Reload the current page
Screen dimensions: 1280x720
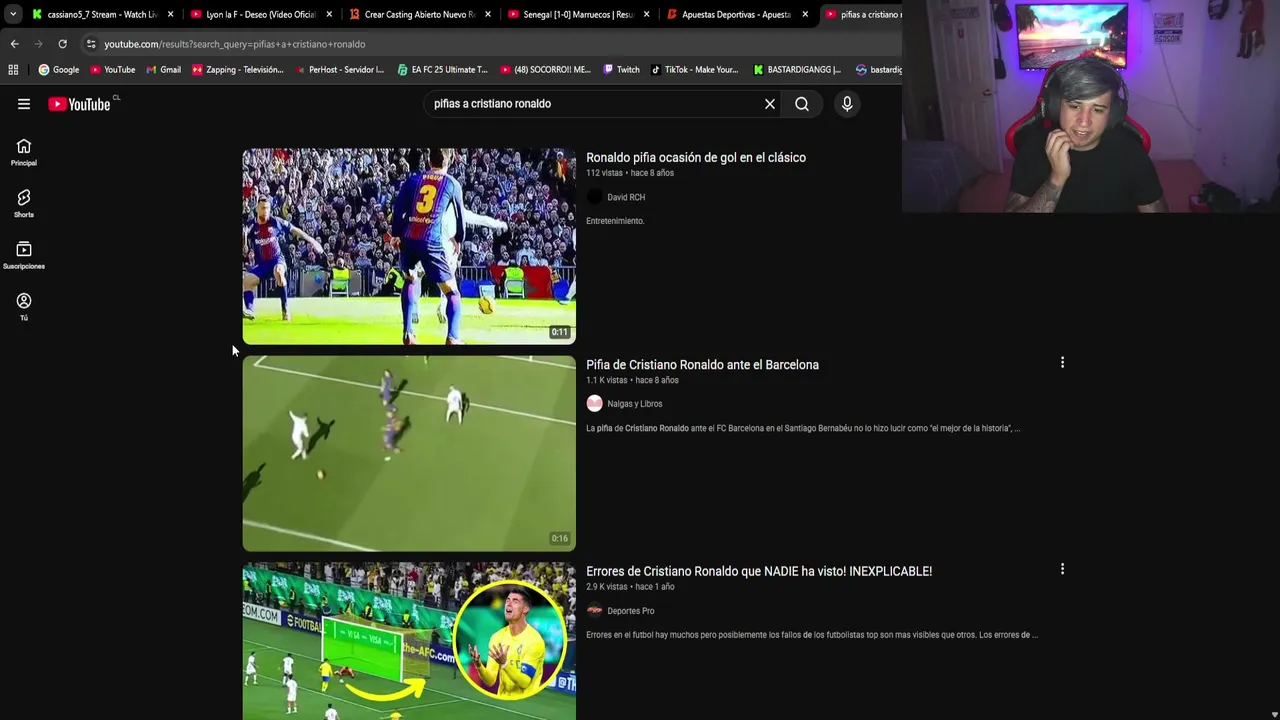(62, 44)
